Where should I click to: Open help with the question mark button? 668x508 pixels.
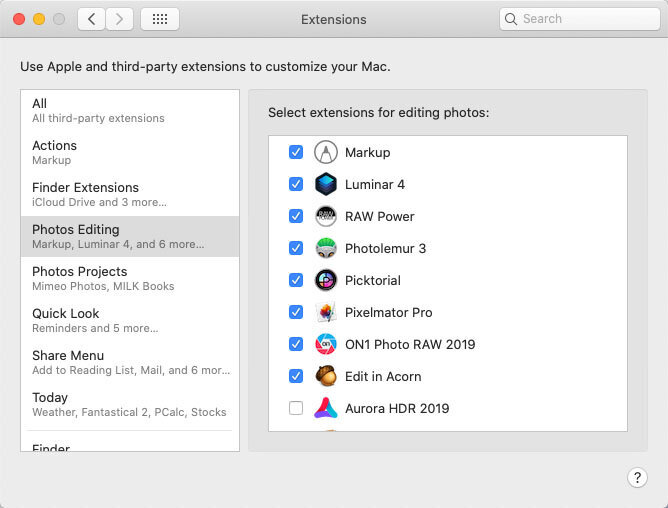coord(637,478)
